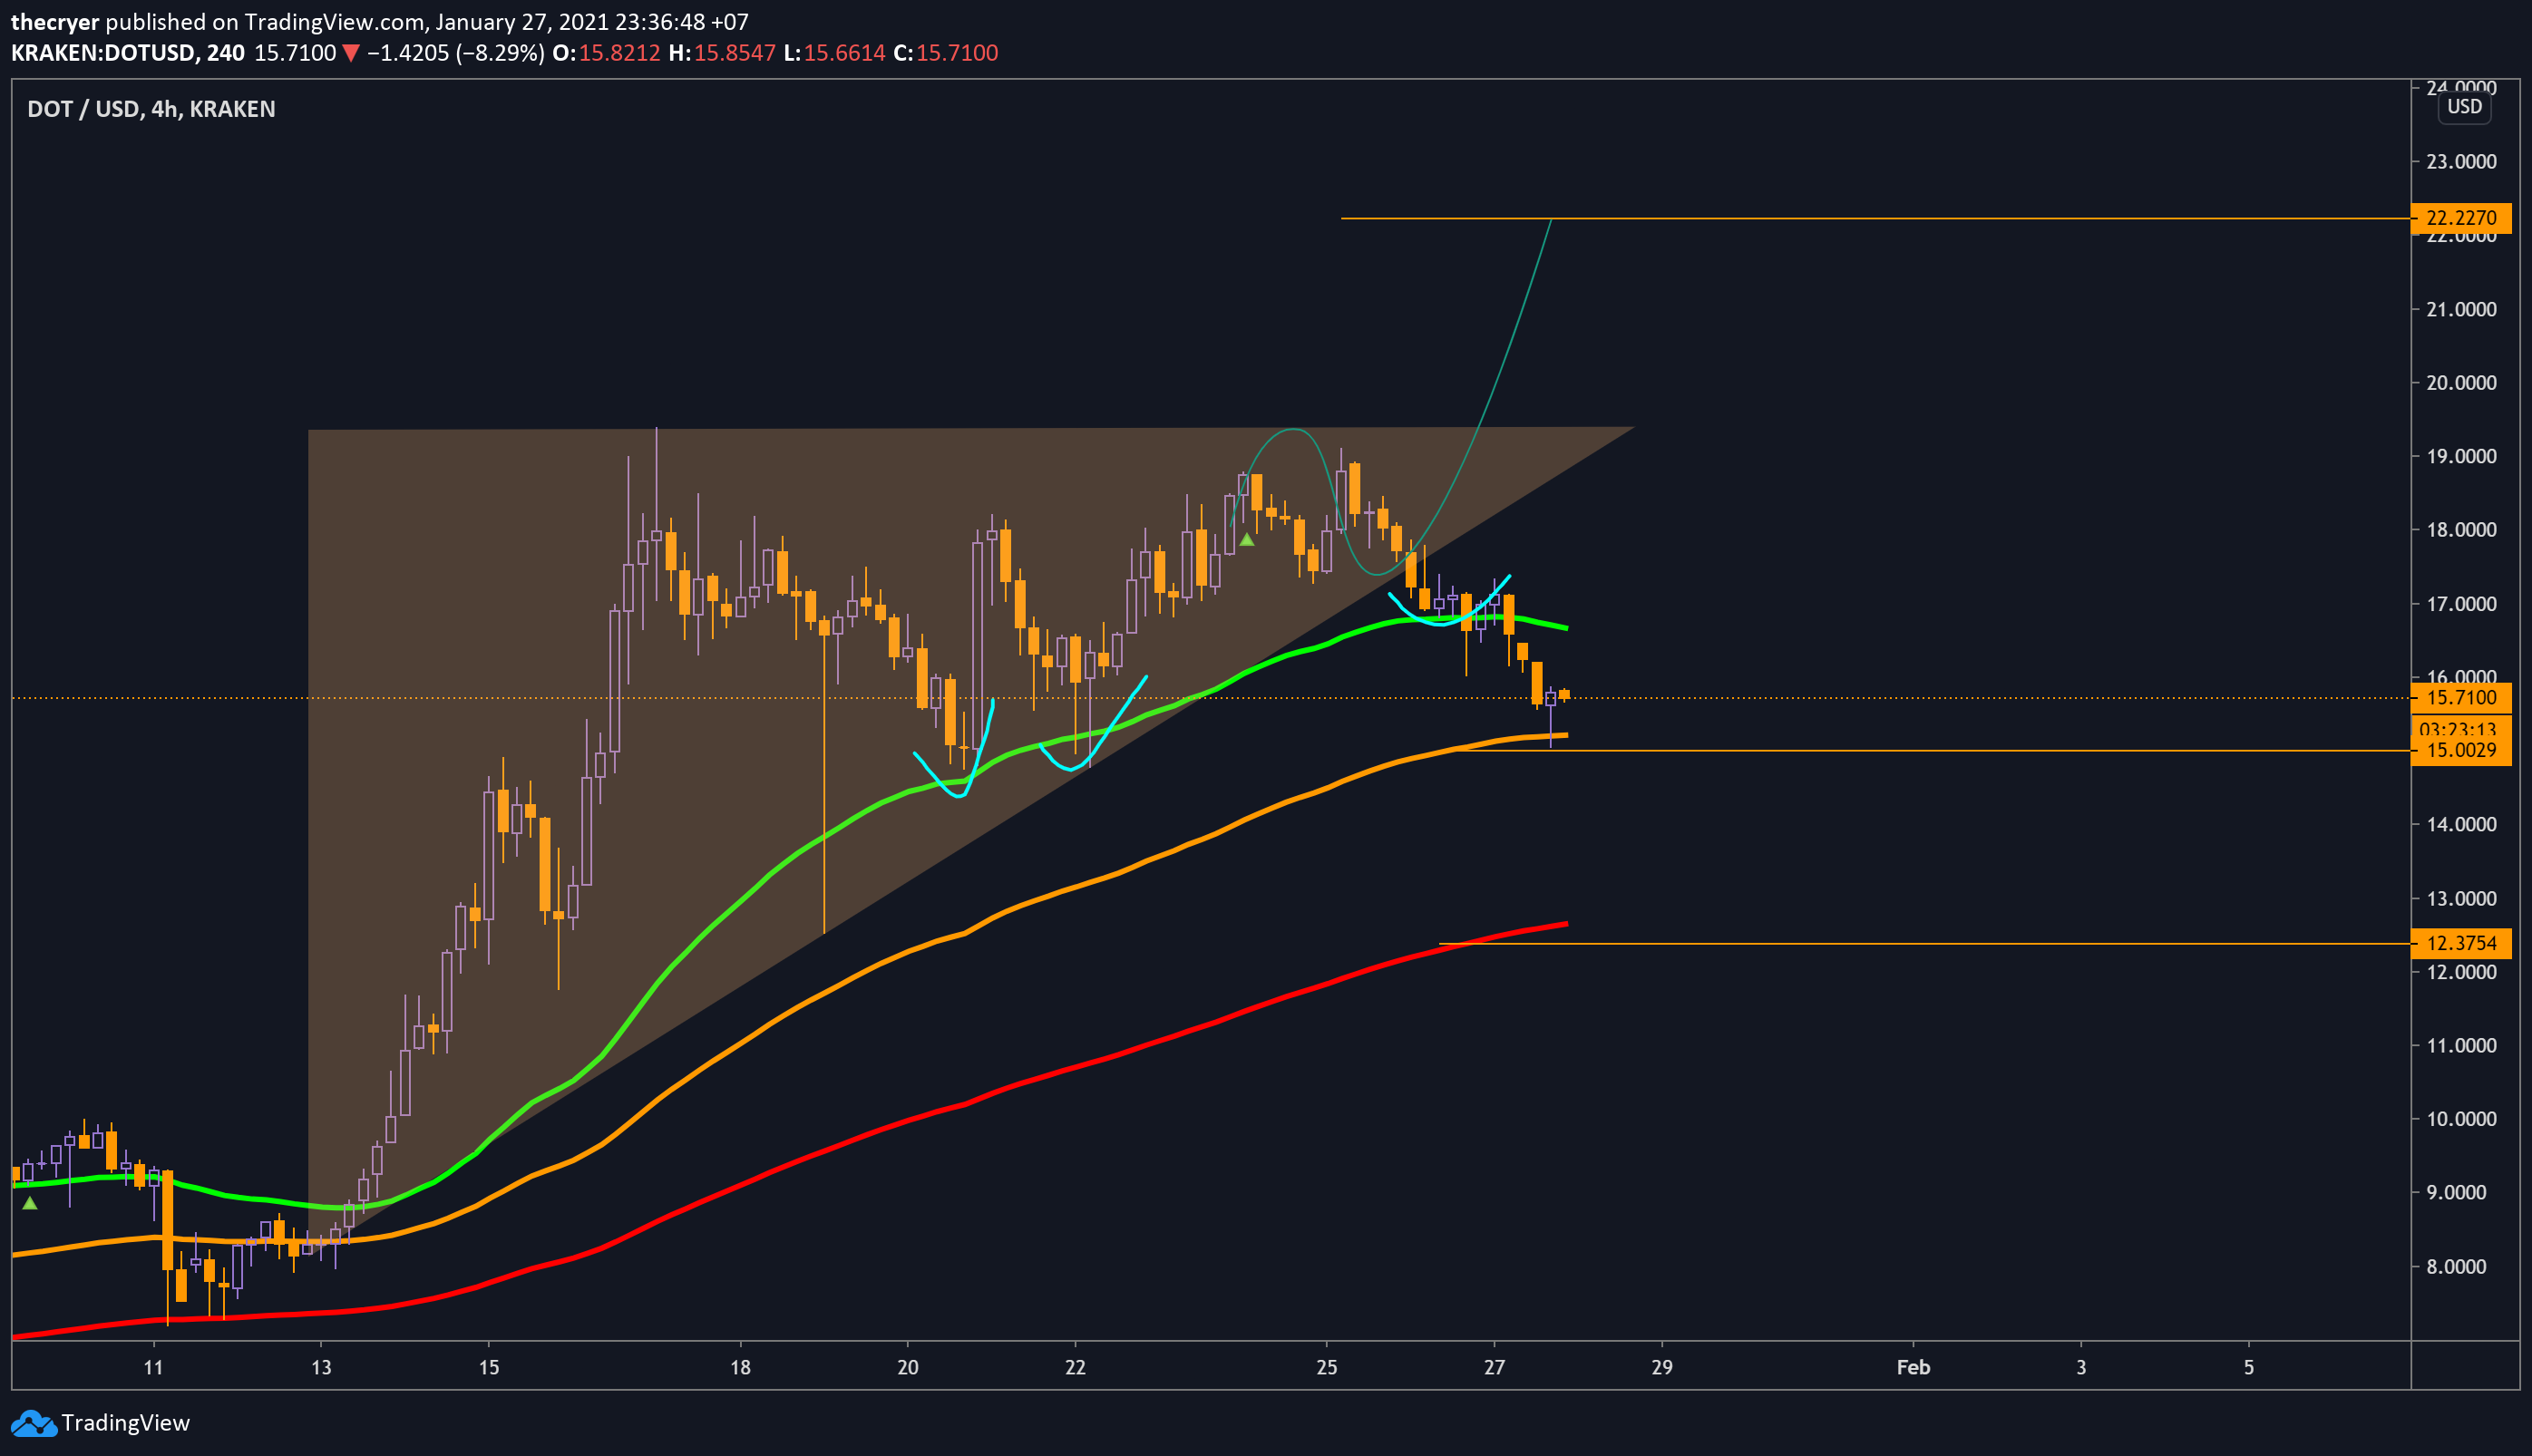Viewport: 2532px width, 1456px height.
Task: Click the TradingView cloud logo icon
Action: 34,1423
